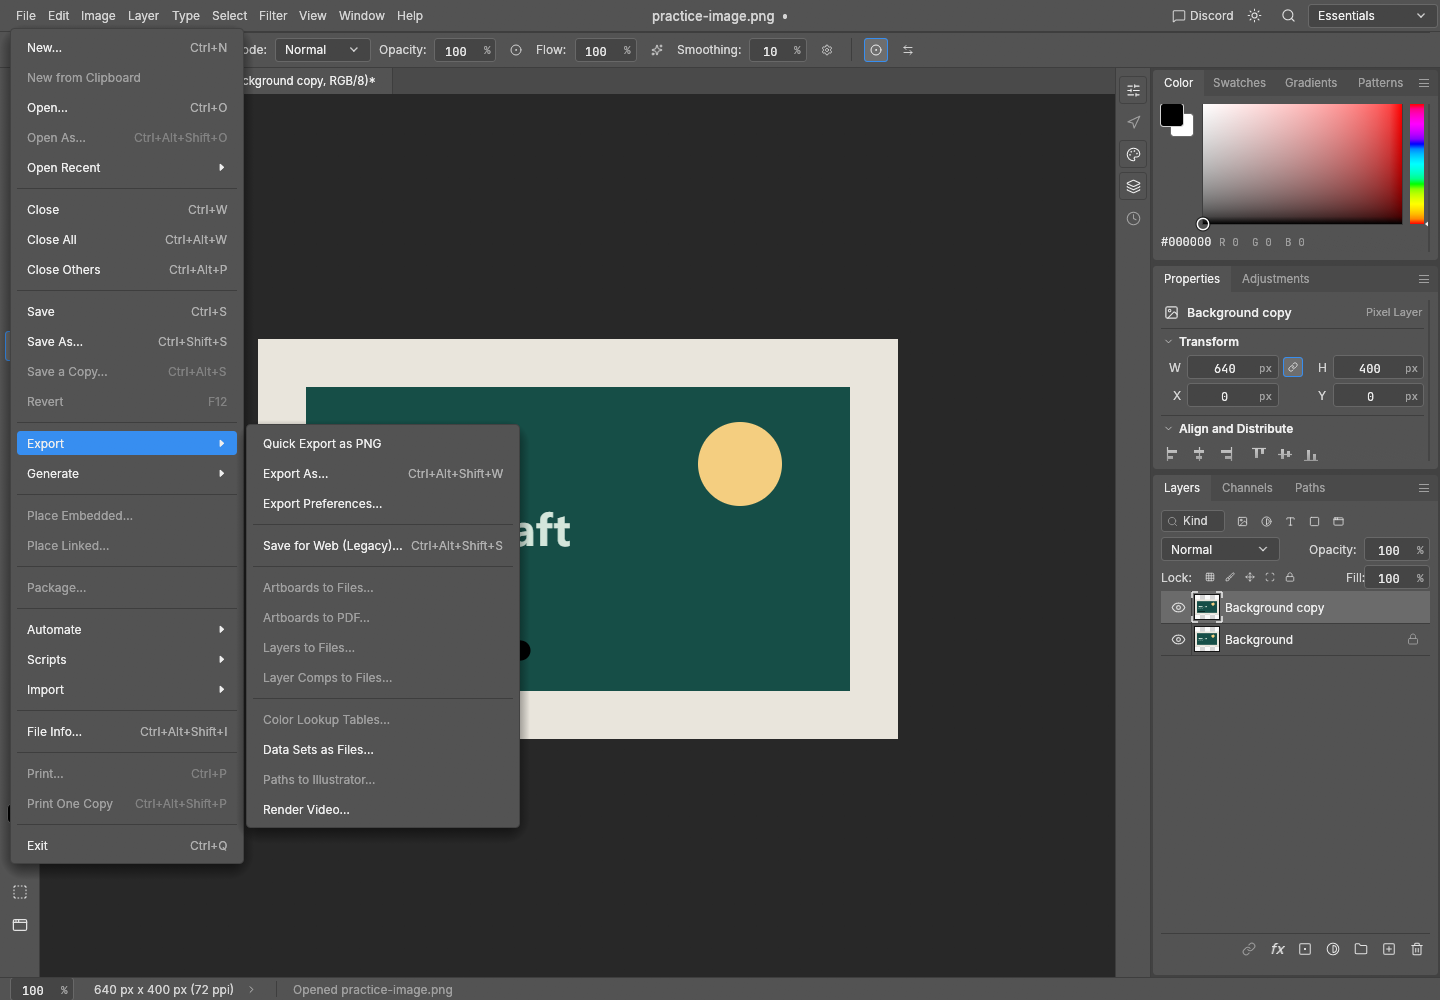Add a layer mask from the Layers footer
The height and width of the screenshot is (1000, 1440).
(1305, 949)
